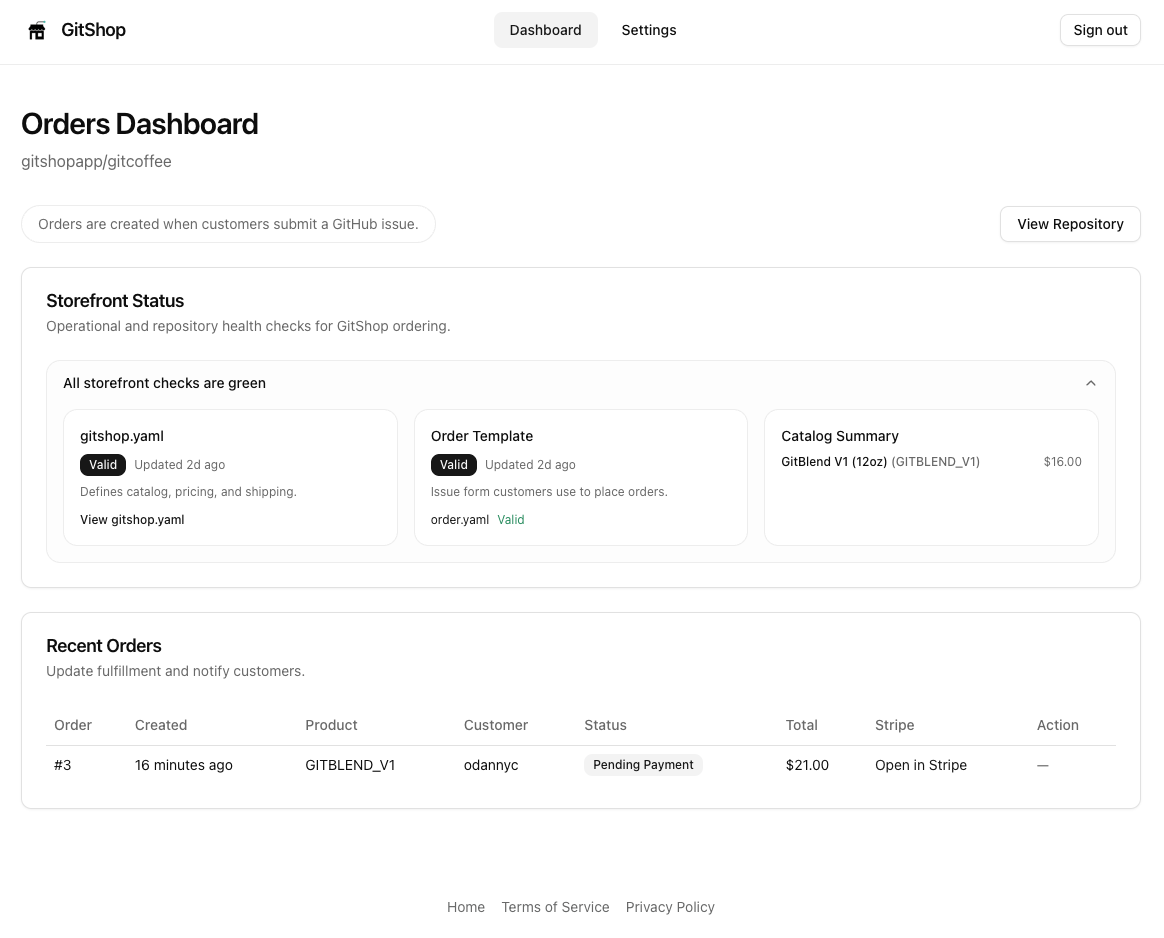The width and height of the screenshot is (1164, 938).
Task: Sign out of GitShop
Action: click(x=1100, y=30)
